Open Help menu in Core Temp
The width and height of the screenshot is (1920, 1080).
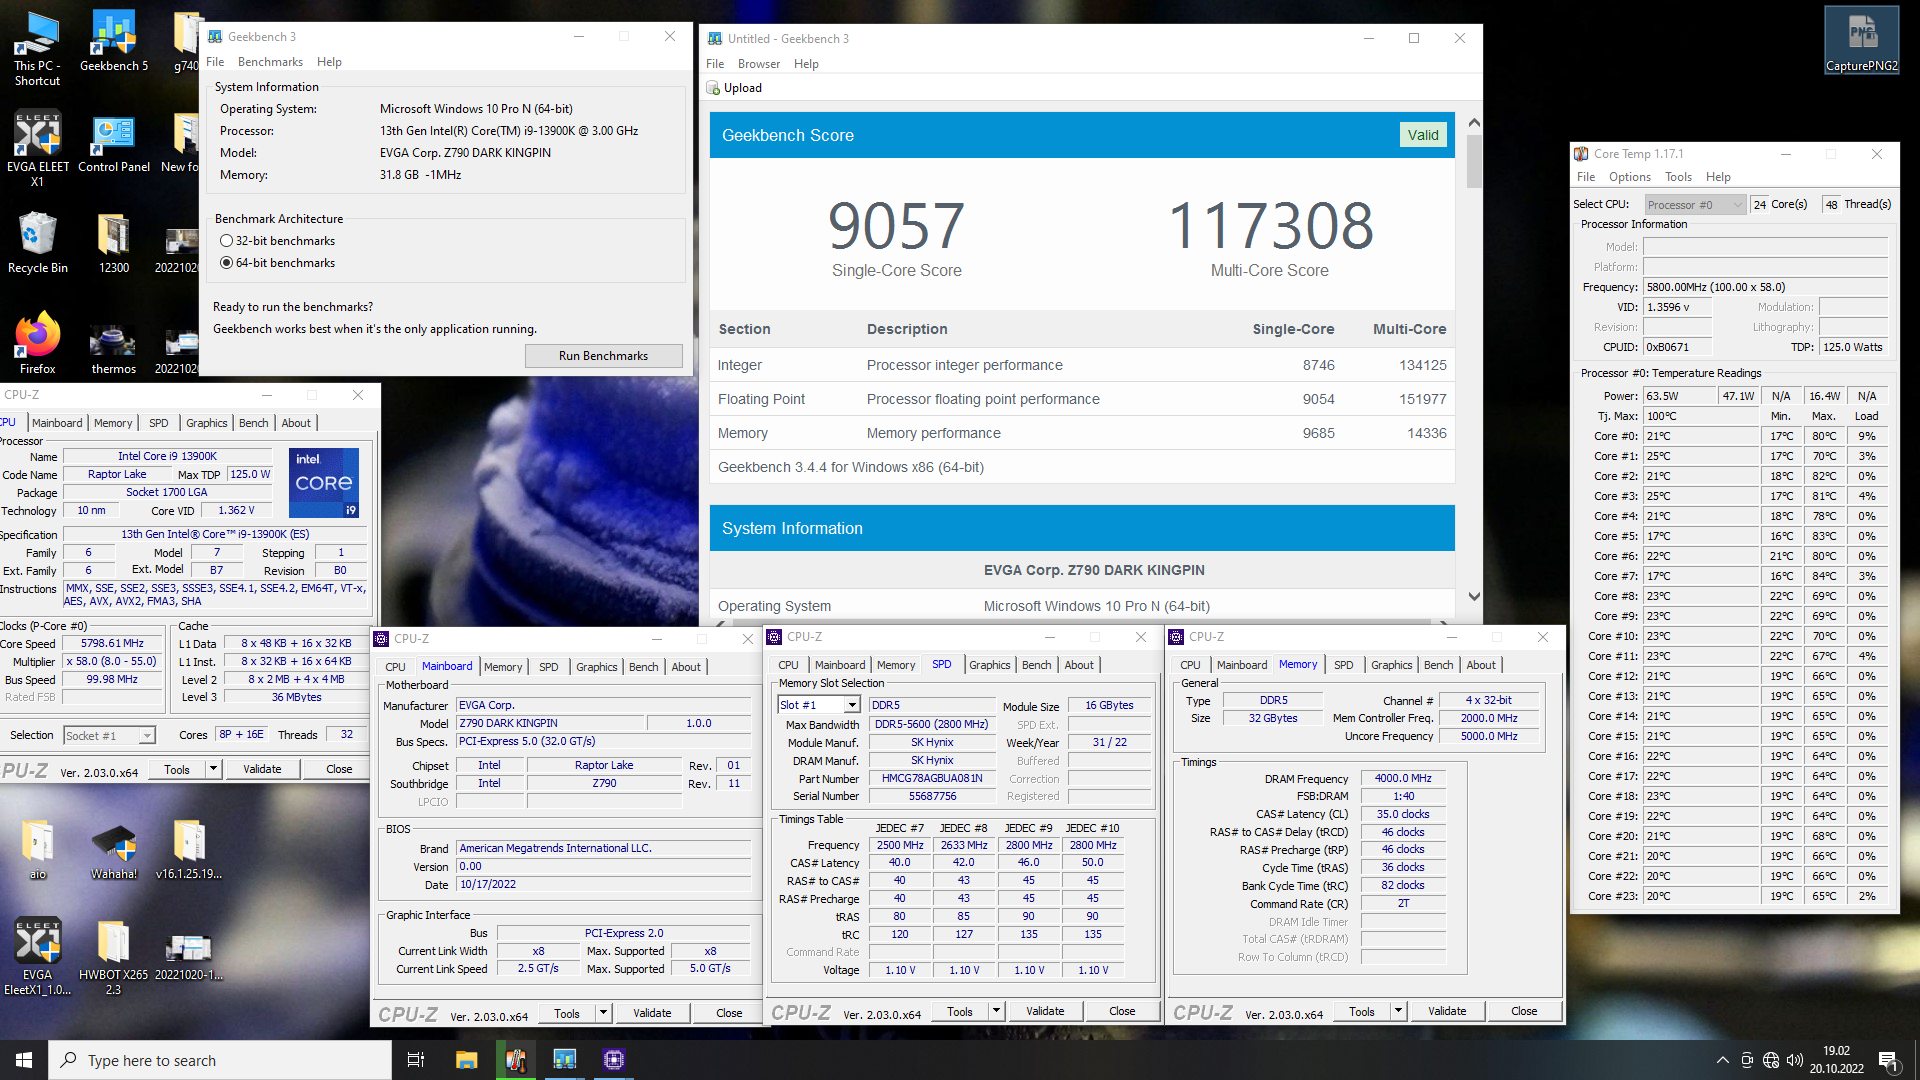(1718, 177)
